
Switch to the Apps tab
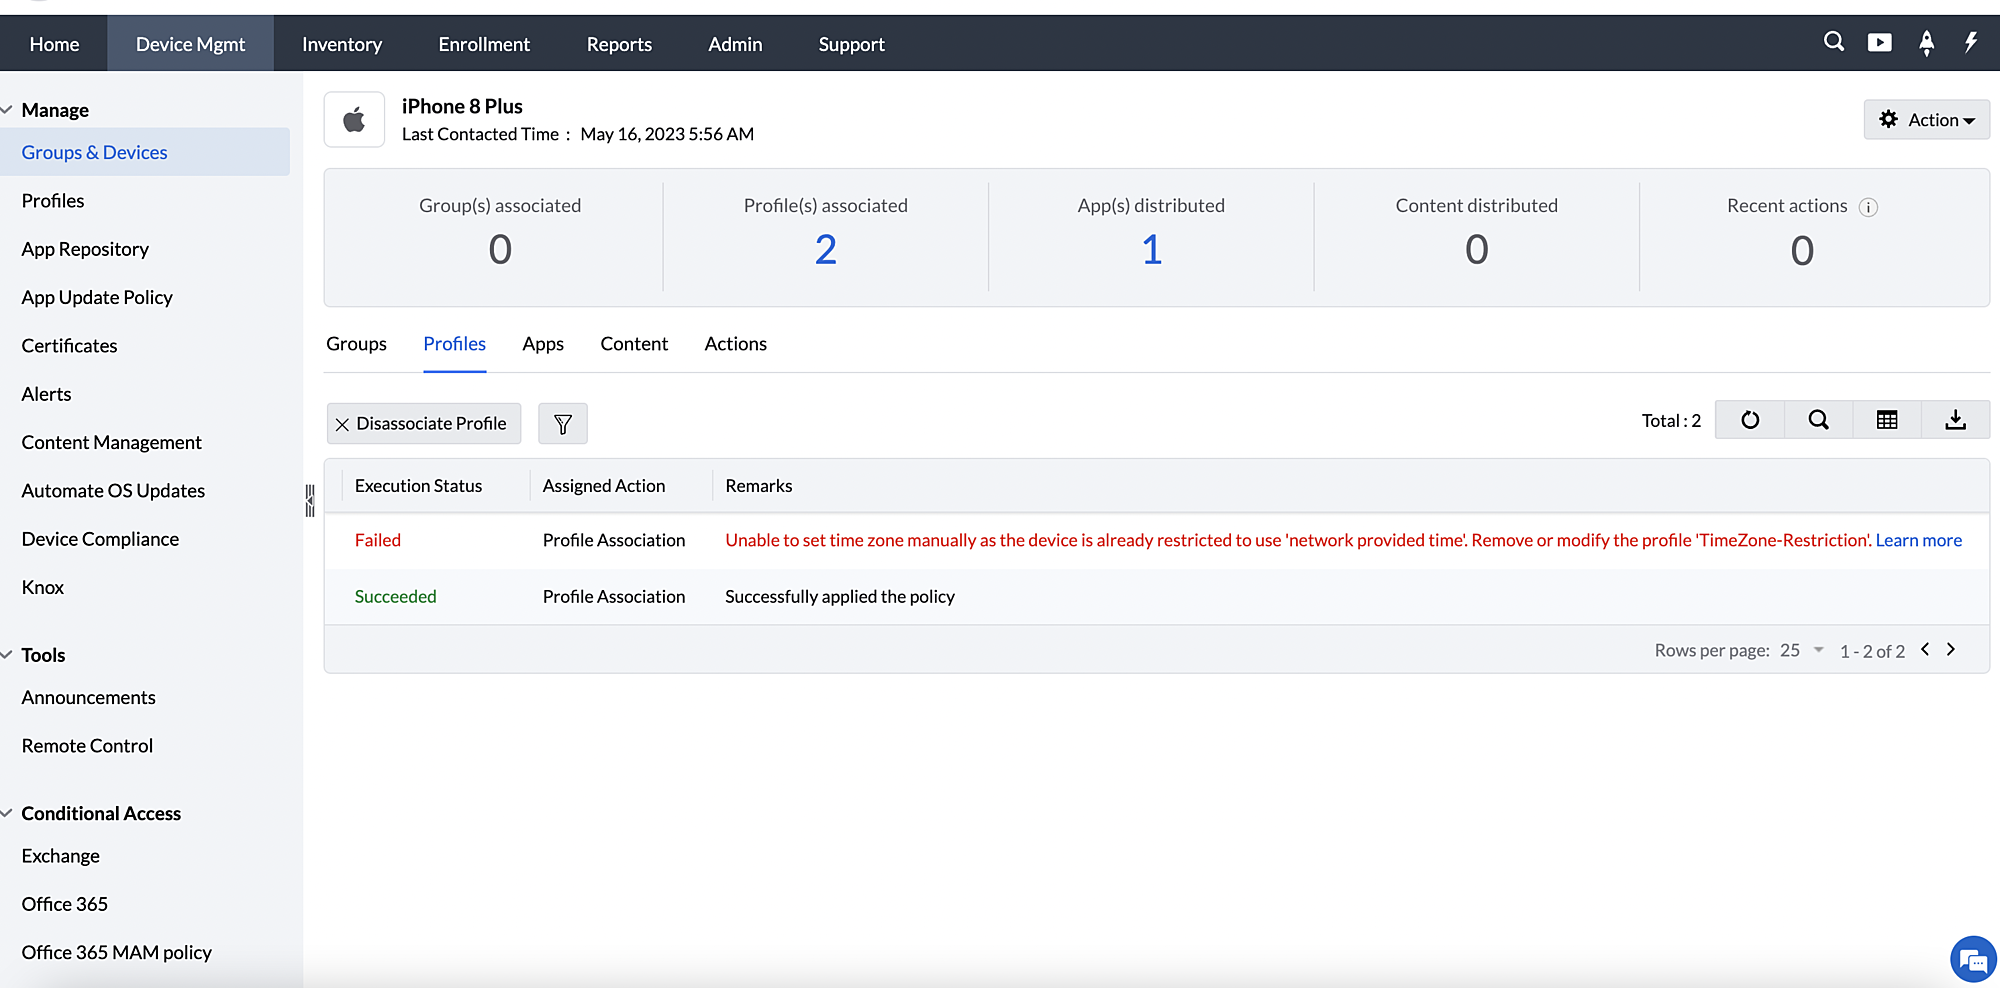(x=543, y=344)
